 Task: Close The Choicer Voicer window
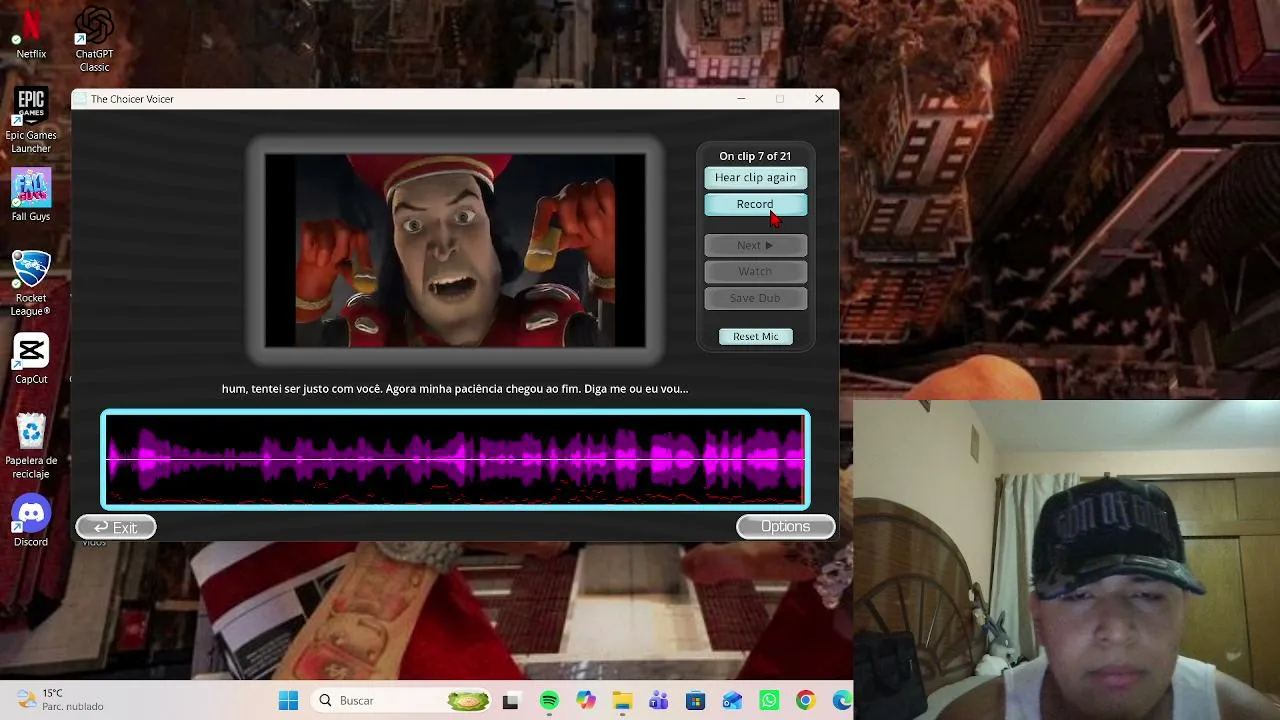819,99
